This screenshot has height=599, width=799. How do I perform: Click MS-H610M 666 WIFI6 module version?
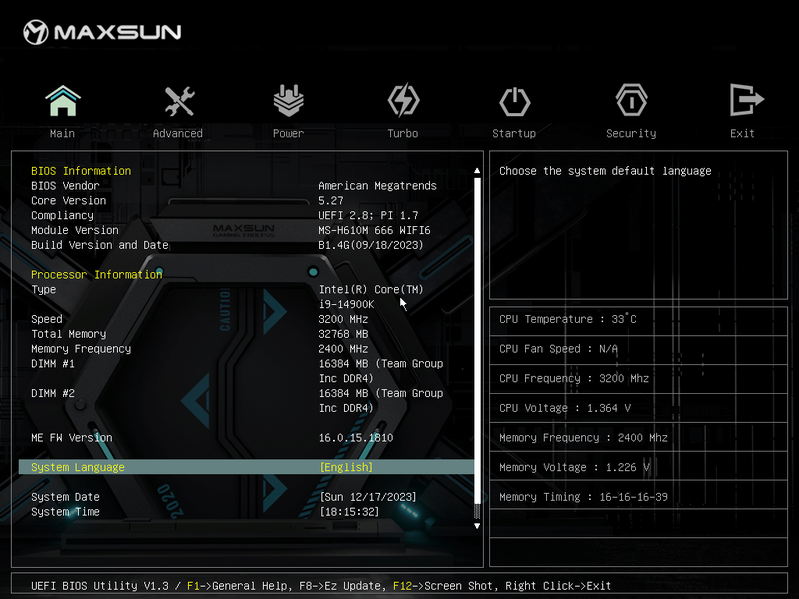(x=374, y=230)
